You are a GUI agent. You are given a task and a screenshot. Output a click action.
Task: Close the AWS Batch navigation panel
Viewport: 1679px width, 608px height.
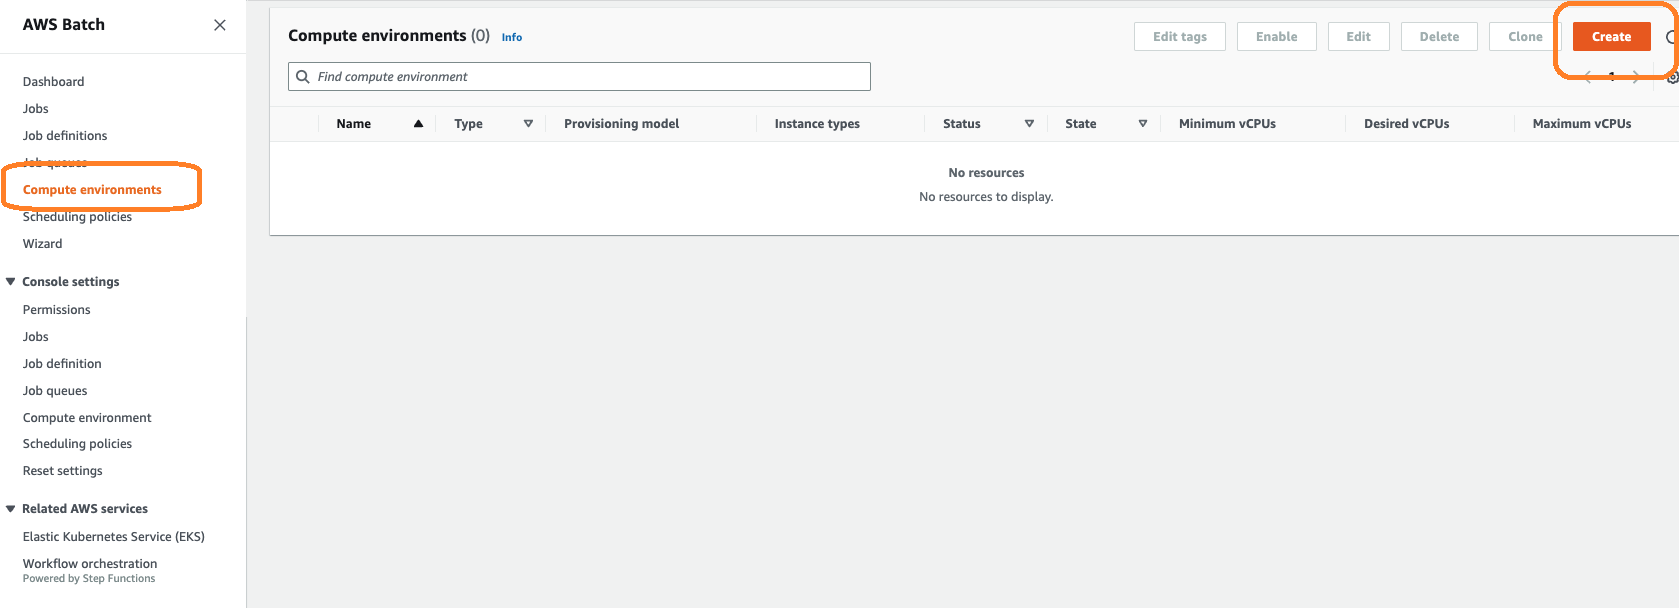point(220,25)
